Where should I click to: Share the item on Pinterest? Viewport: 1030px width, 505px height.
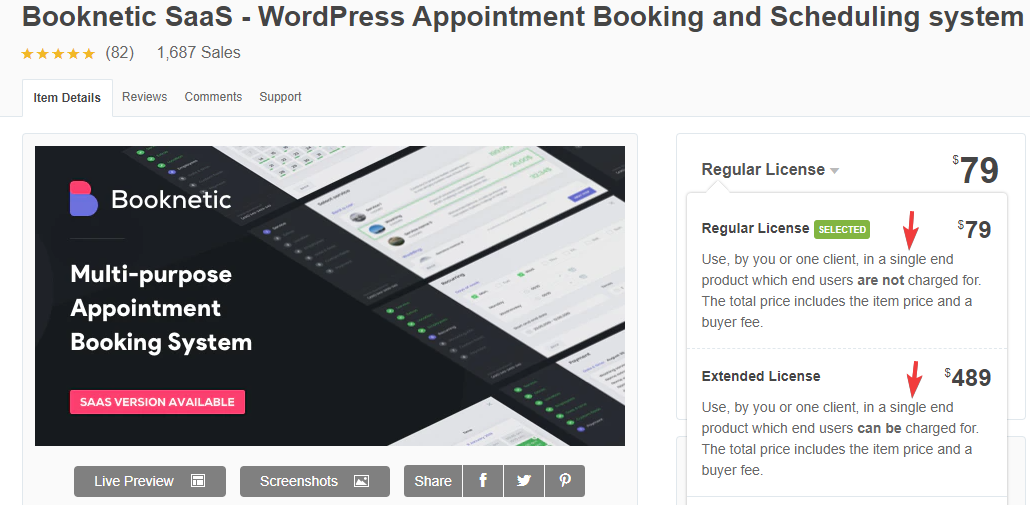click(565, 481)
